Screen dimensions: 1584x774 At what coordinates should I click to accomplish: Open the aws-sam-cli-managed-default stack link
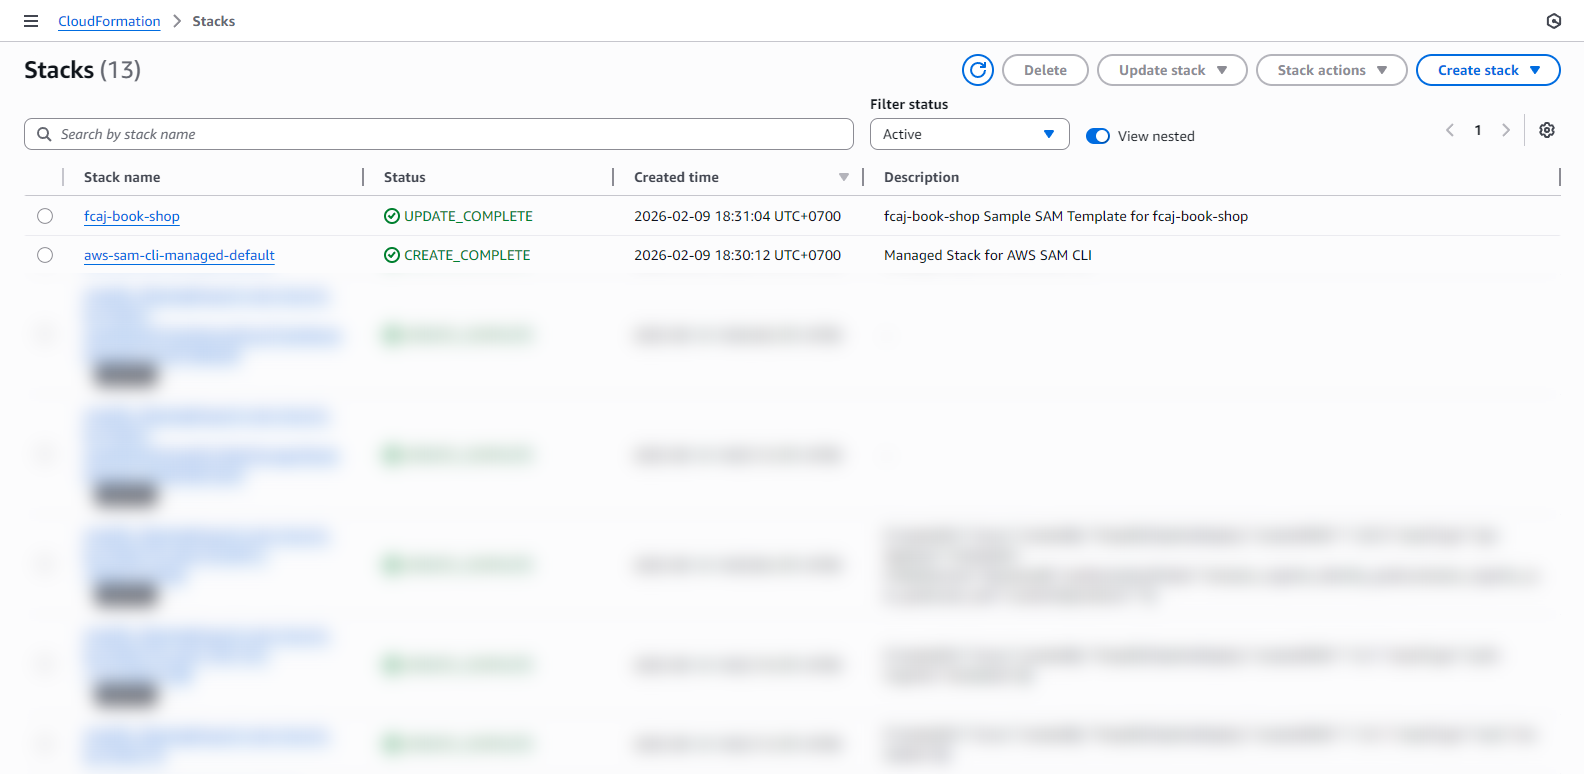pos(179,255)
